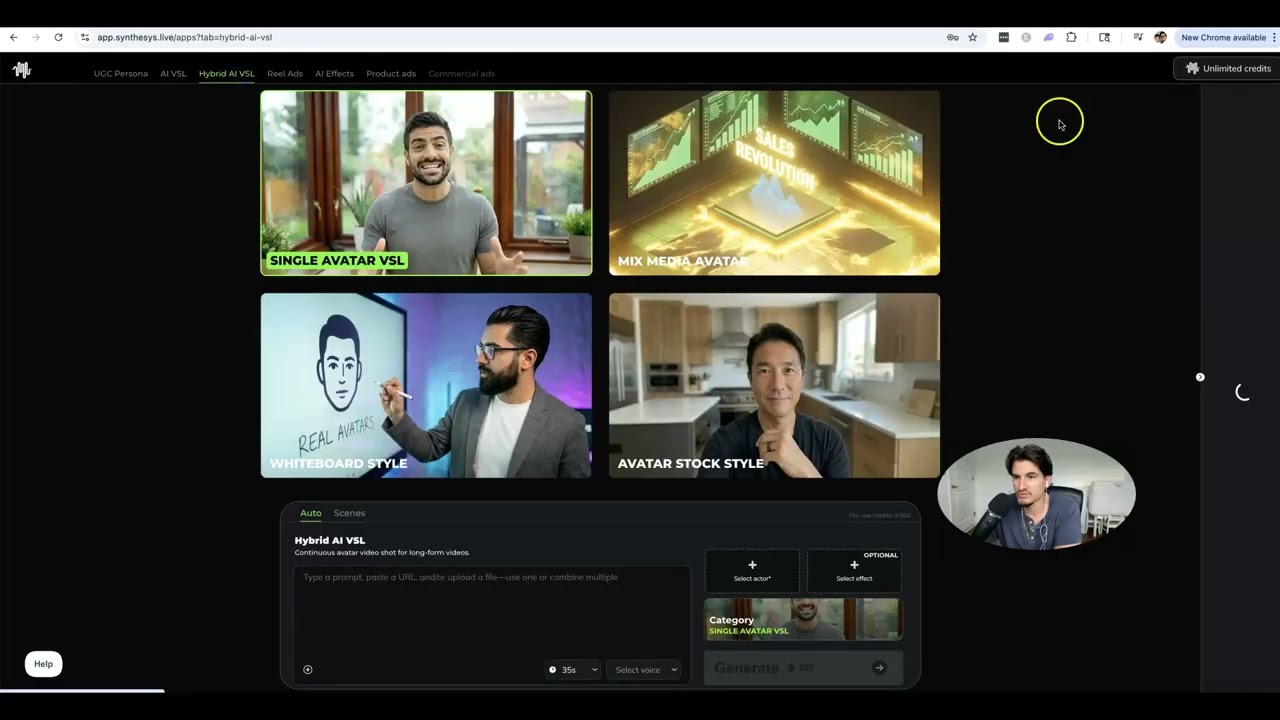Click the small round arrow on the right panel edge
This screenshot has width=1280, height=720.
tap(1200, 377)
